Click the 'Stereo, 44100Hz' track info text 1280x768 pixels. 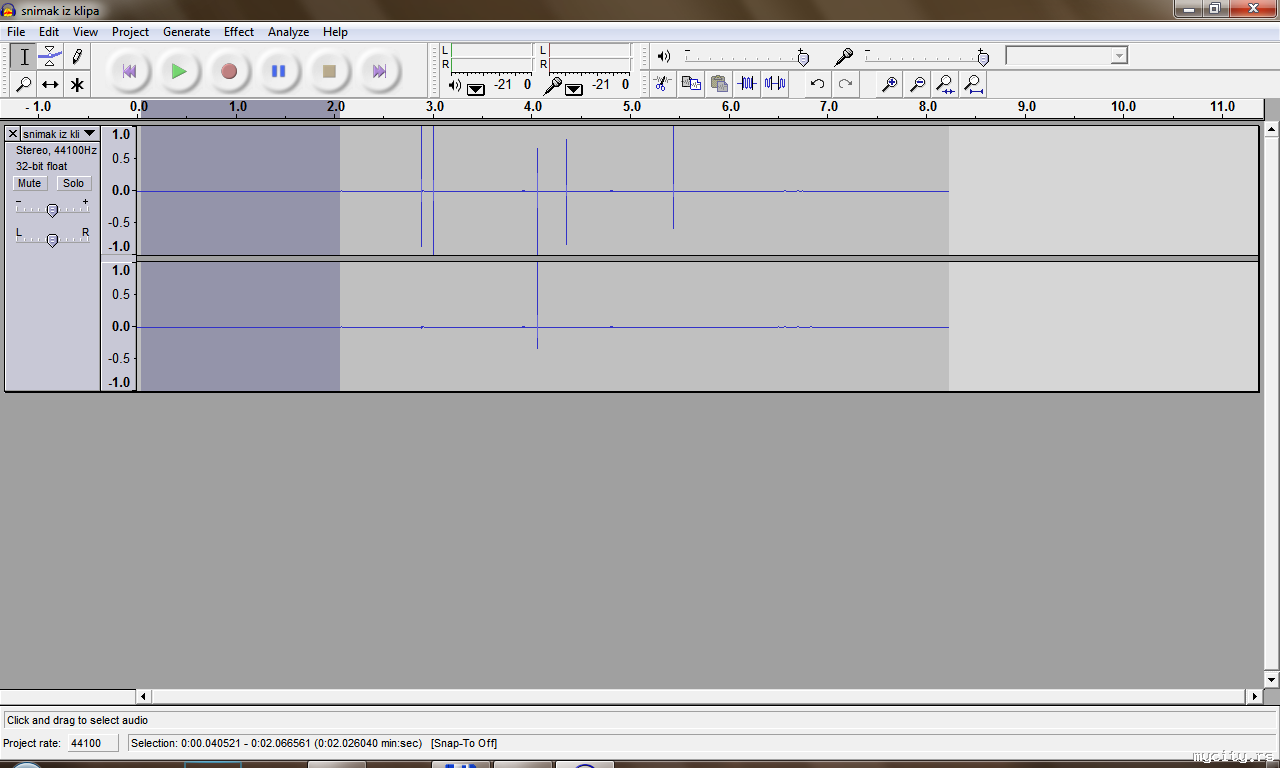pyautogui.click(x=56, y=150)
